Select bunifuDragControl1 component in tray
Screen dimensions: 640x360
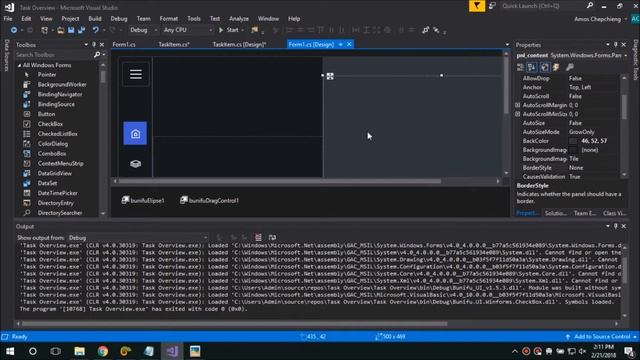click(209, 200)
